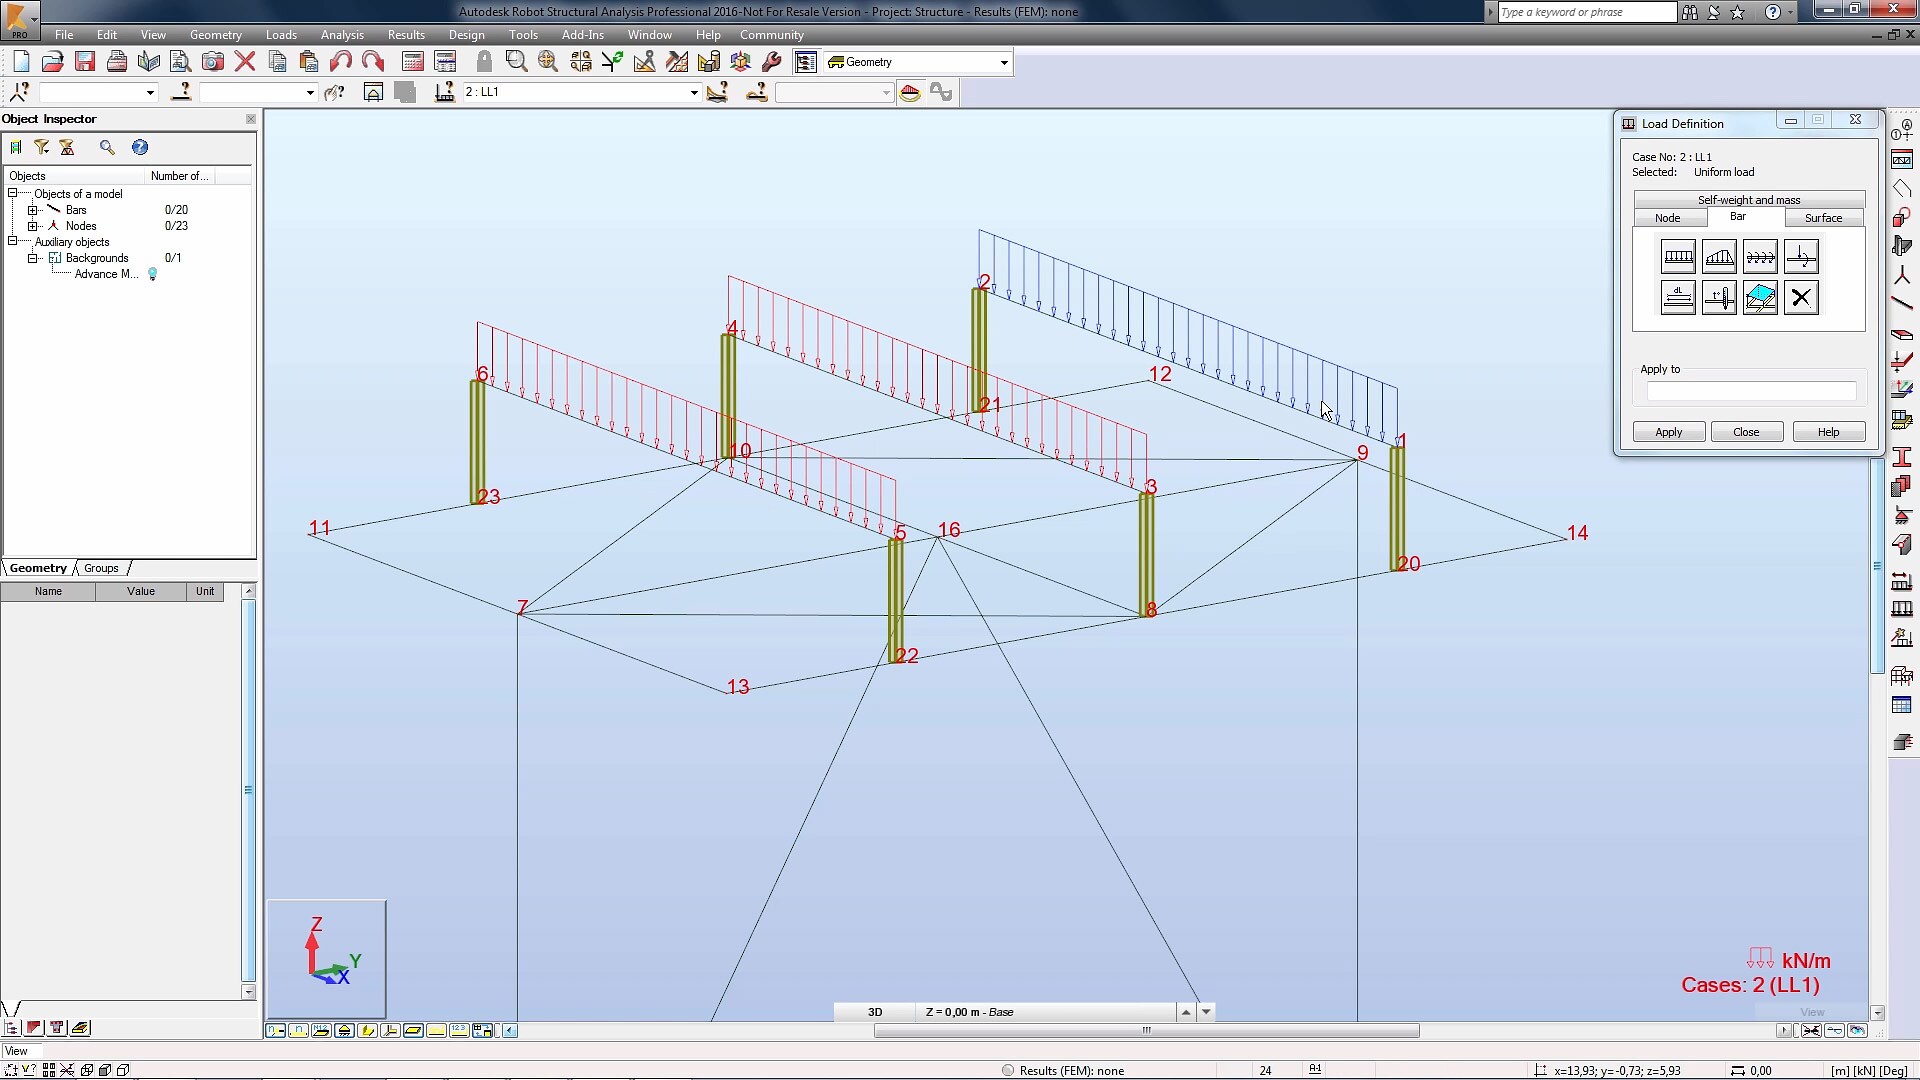1920x1080 pixels.
Task: Toggle panel thickness display button
Action: (413, 1030)
